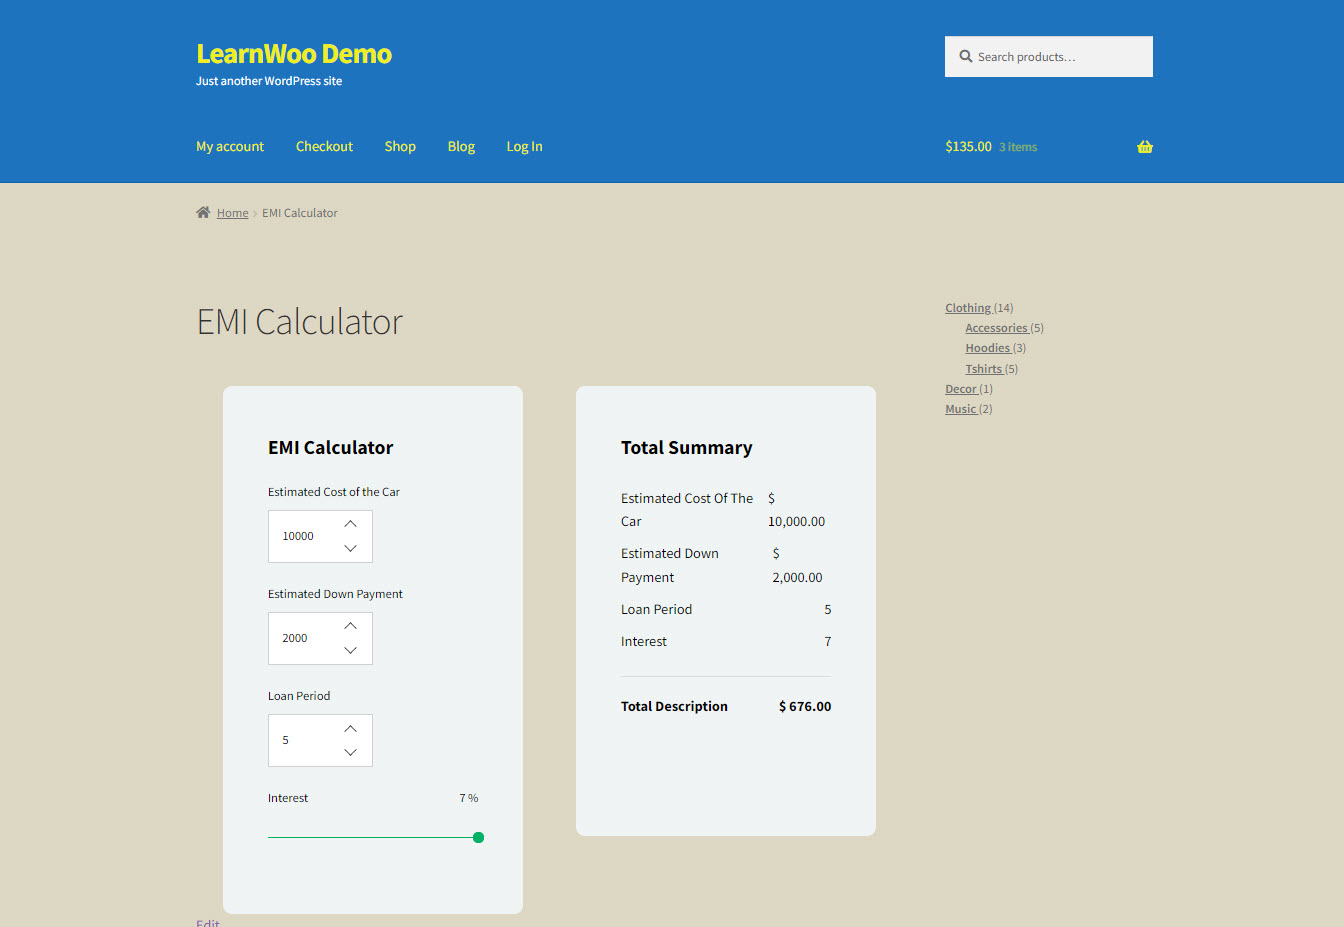Click the search magnifier icon

[965, 56]
